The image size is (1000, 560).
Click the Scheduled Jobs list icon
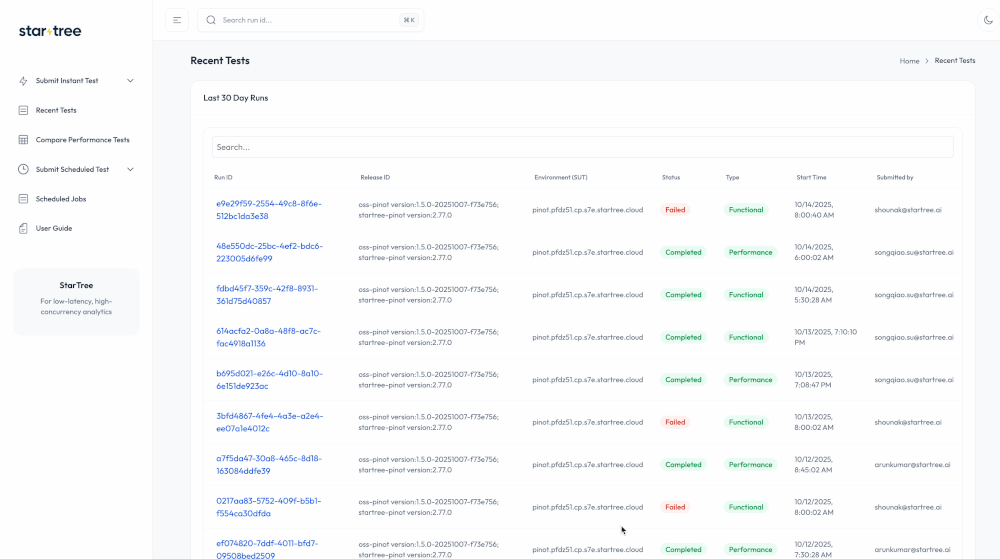tap(23, 199)
